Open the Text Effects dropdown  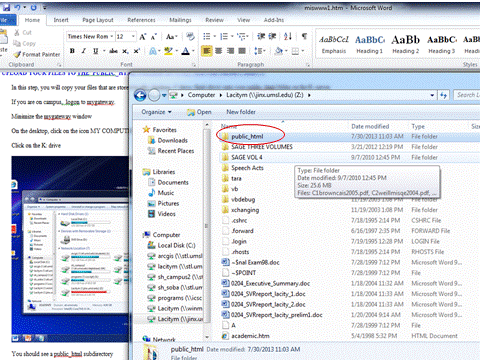click(154, 51)
